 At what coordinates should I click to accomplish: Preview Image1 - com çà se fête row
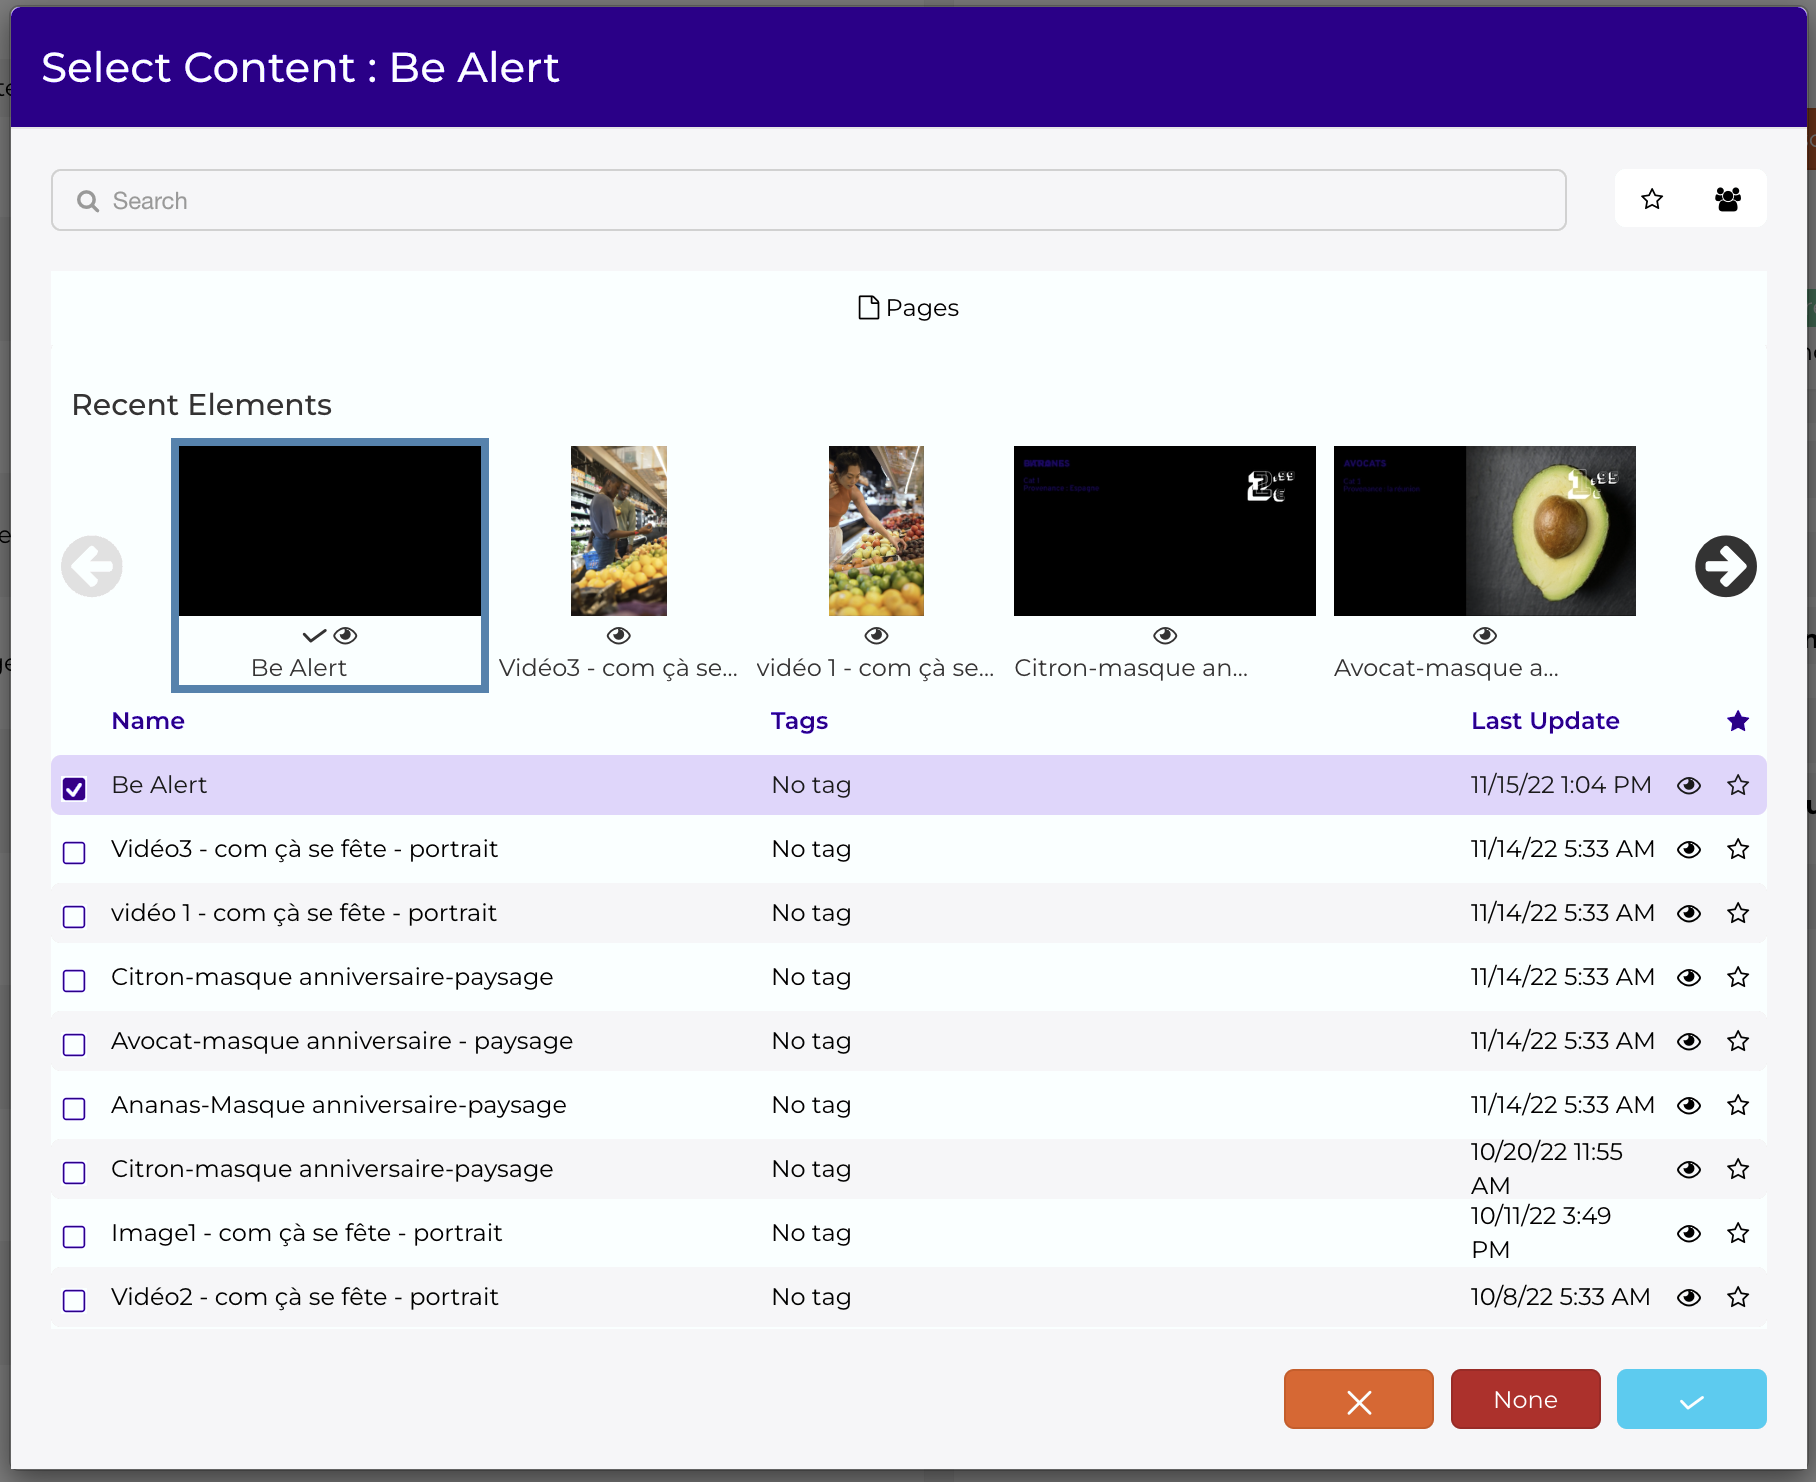coord(1689,1233)
